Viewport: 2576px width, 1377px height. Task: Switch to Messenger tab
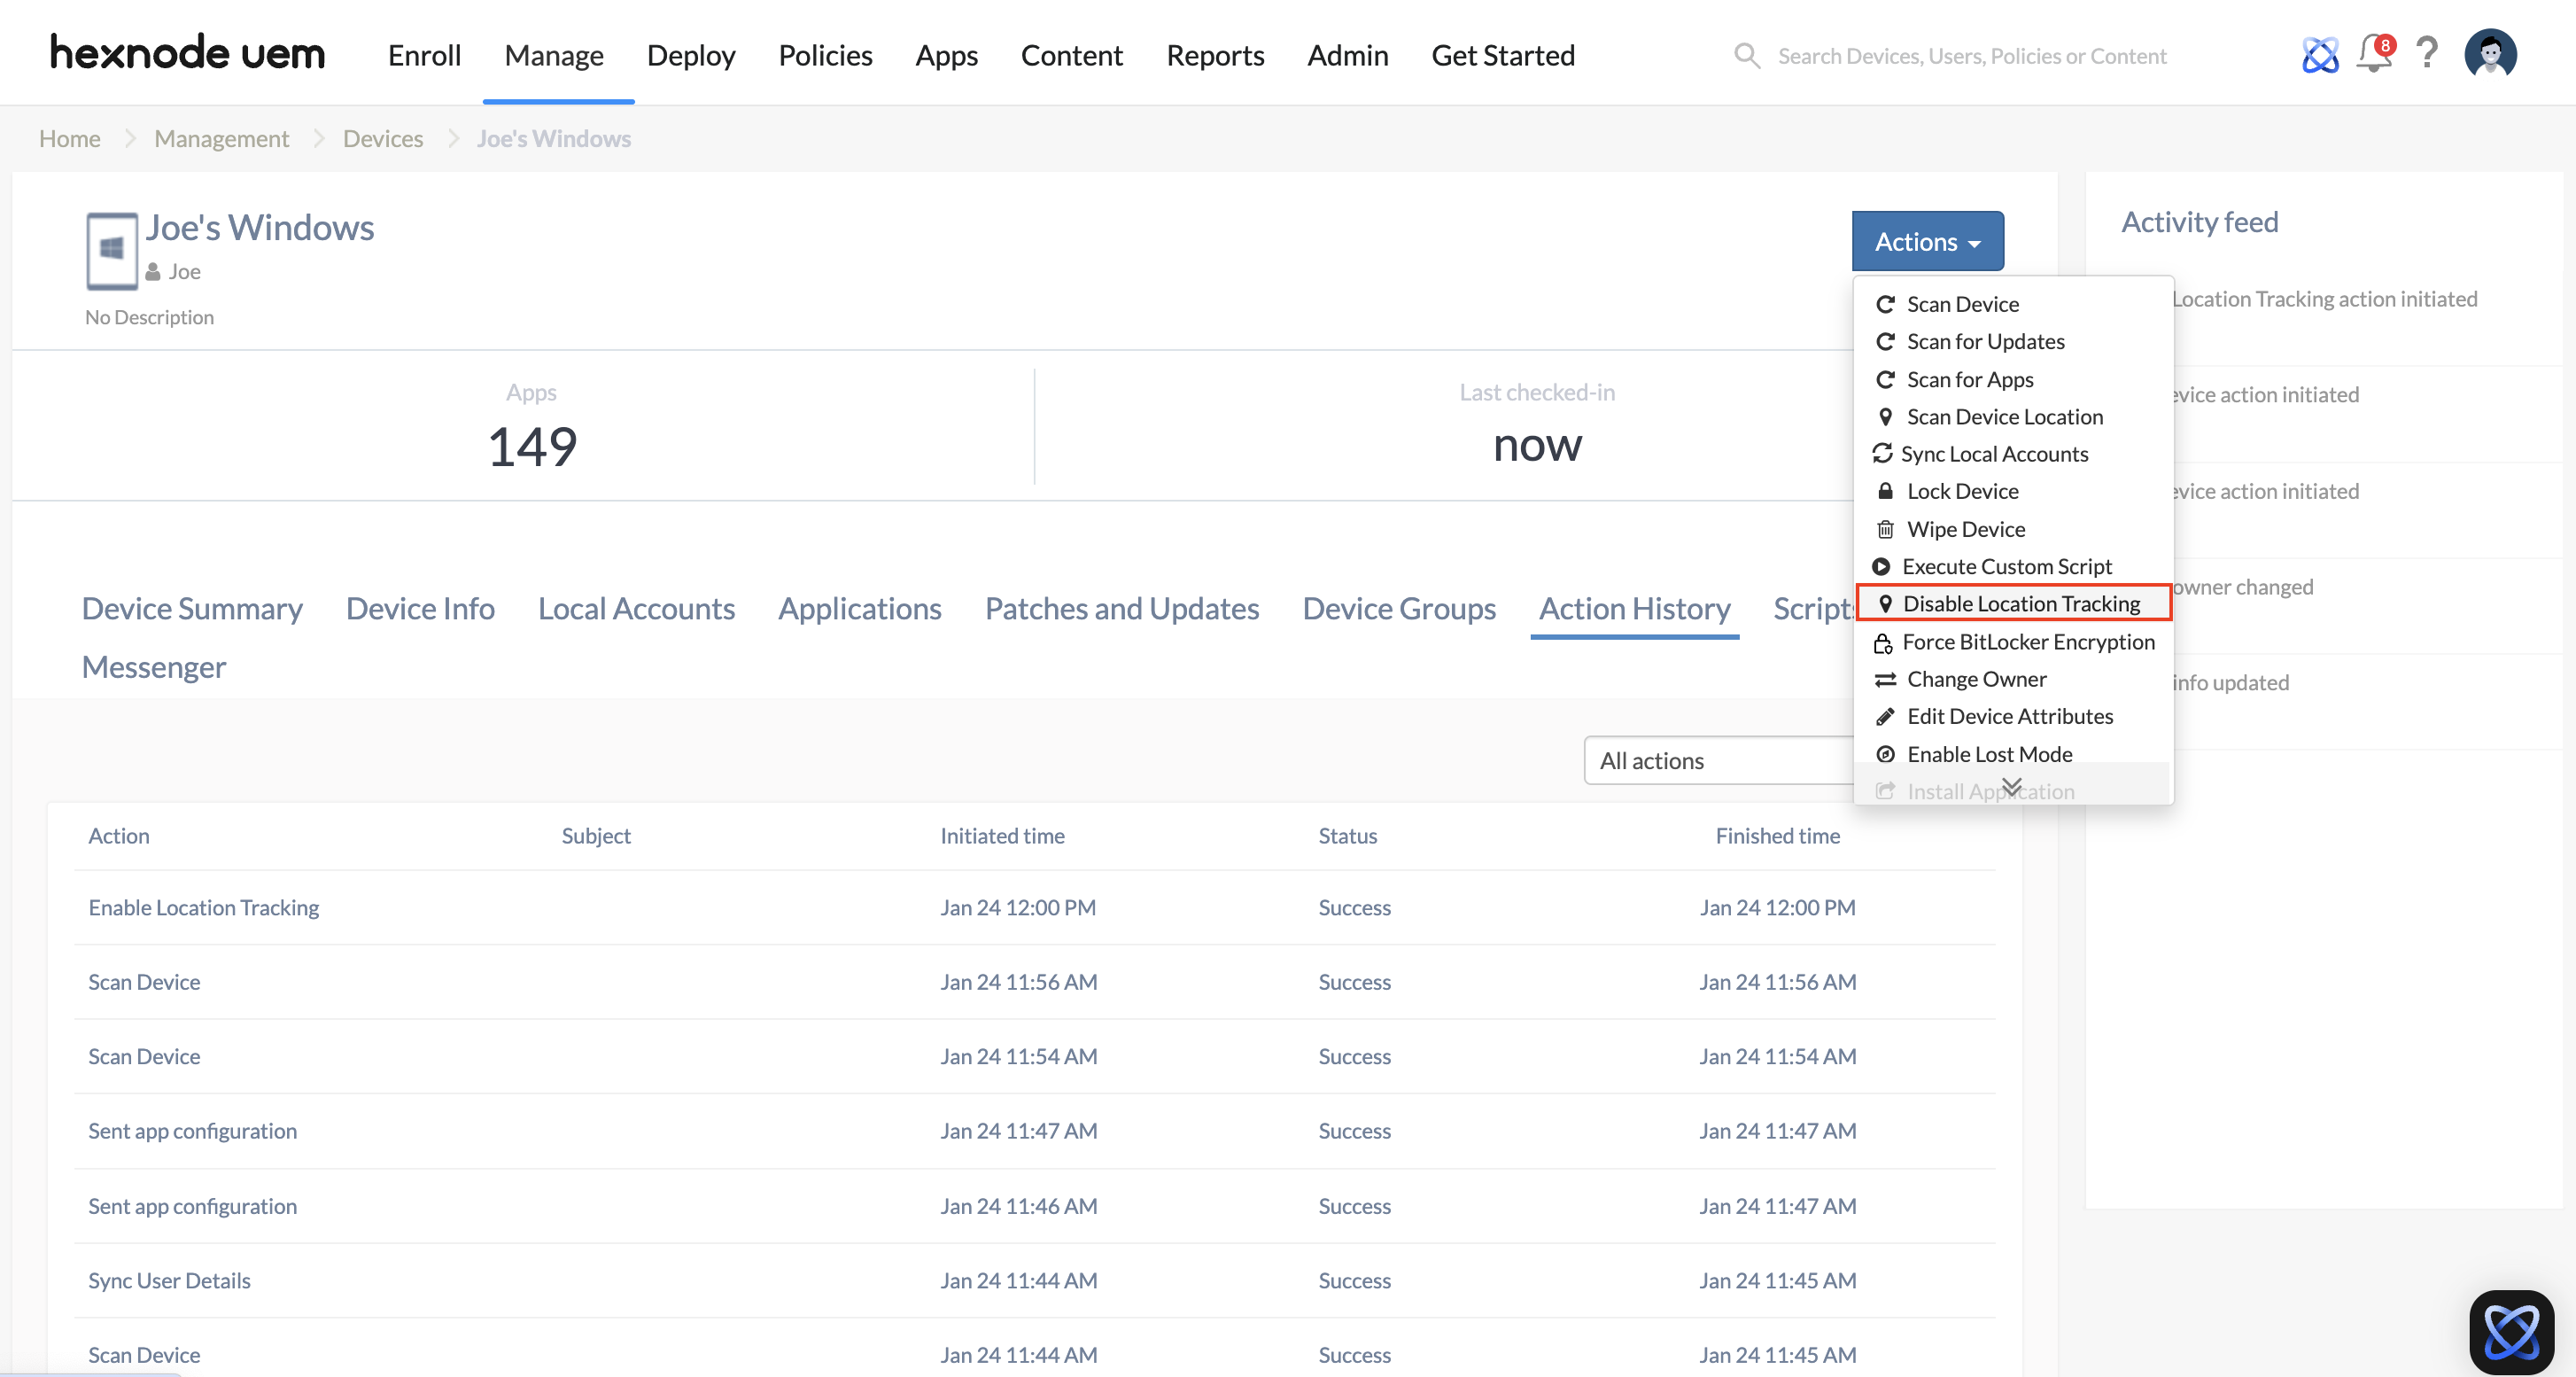154,666
